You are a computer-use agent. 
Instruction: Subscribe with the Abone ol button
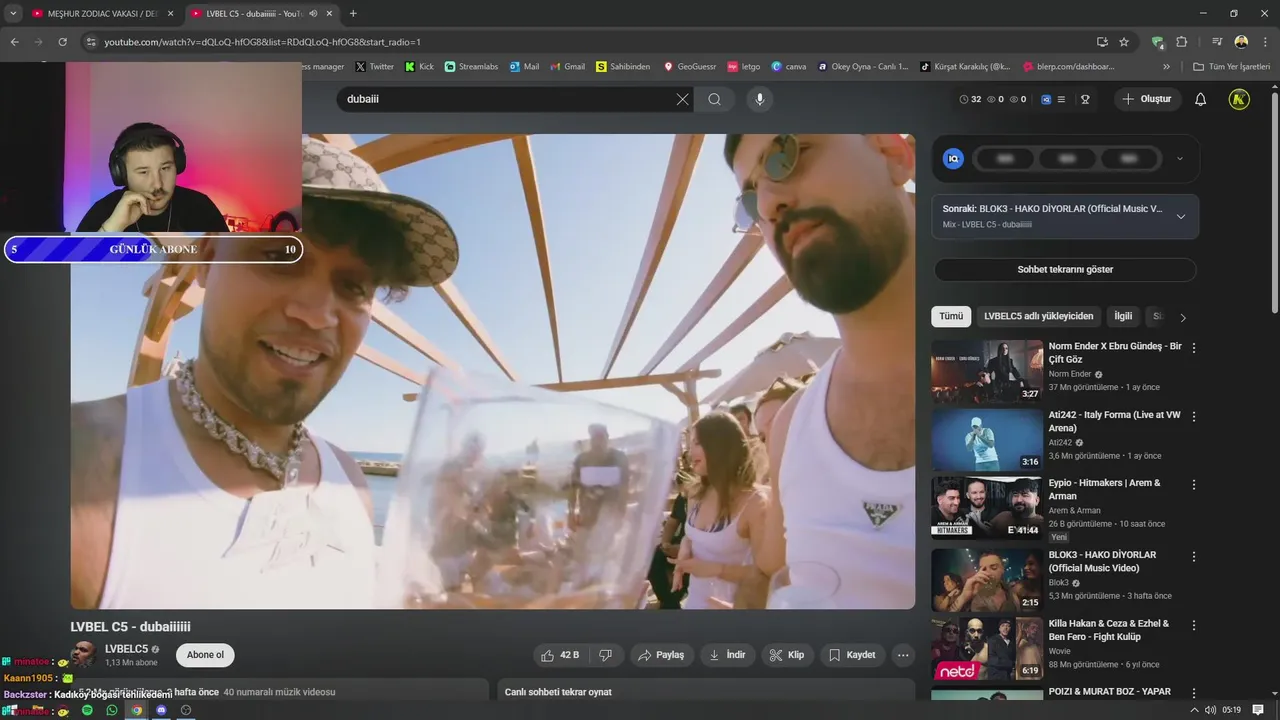(205, 655)
